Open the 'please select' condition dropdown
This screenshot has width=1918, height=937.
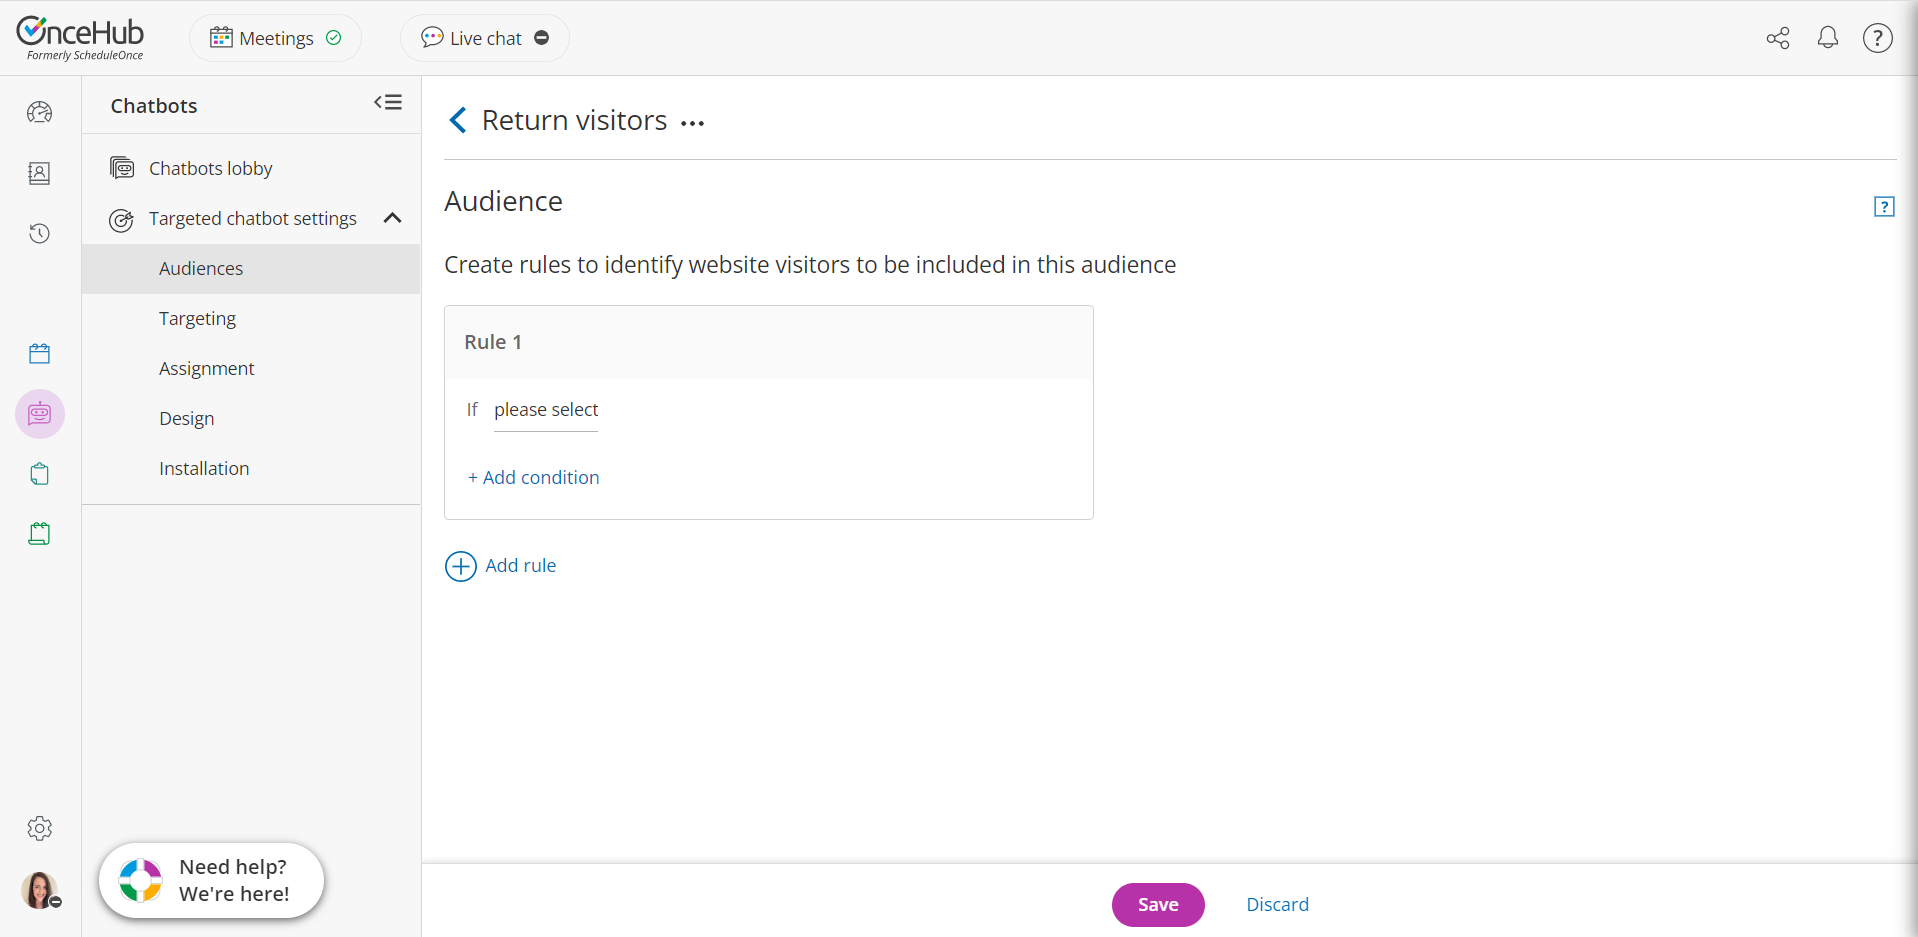coord(546,410)
